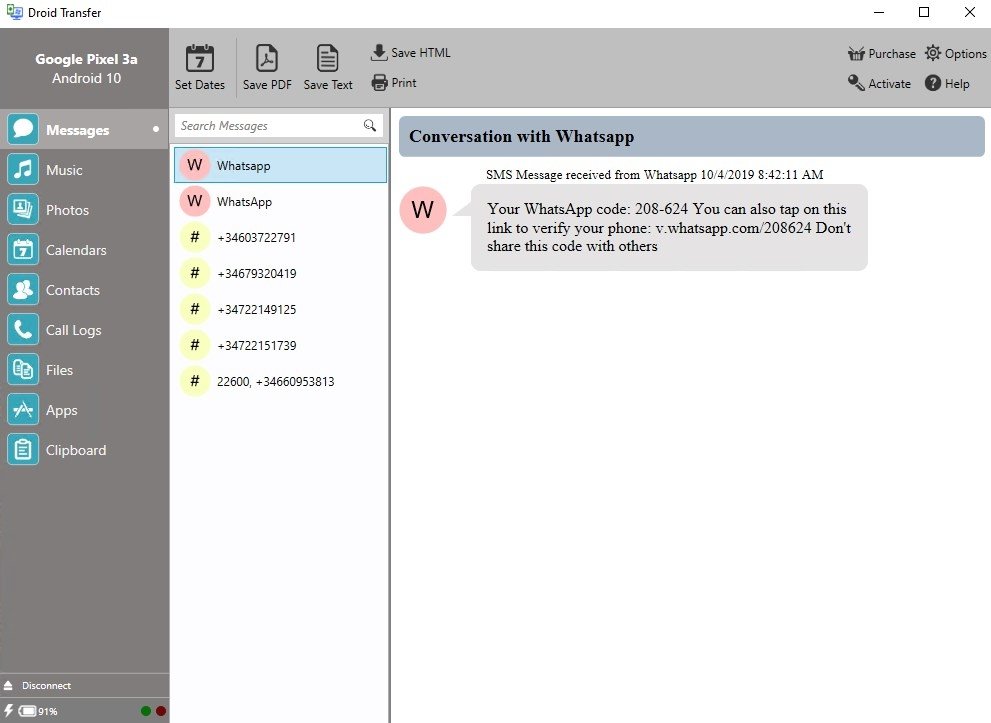991x723 pixels.
Task: Select the Messages section
Action: [84, 130]
